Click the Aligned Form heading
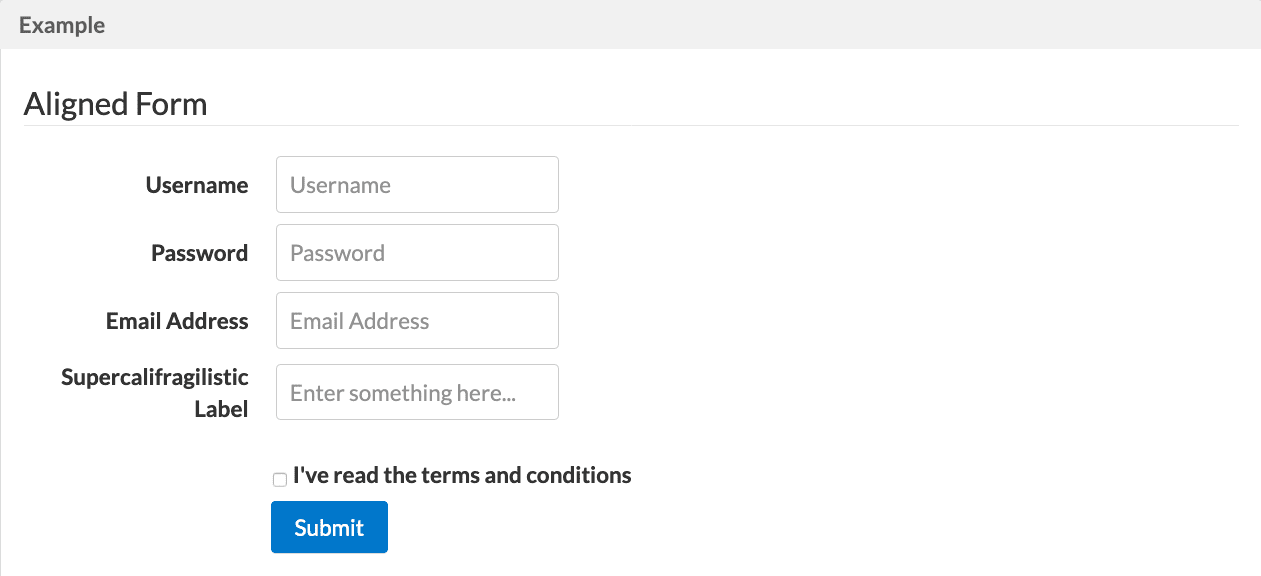The image size is (1261, 576). 115,104
